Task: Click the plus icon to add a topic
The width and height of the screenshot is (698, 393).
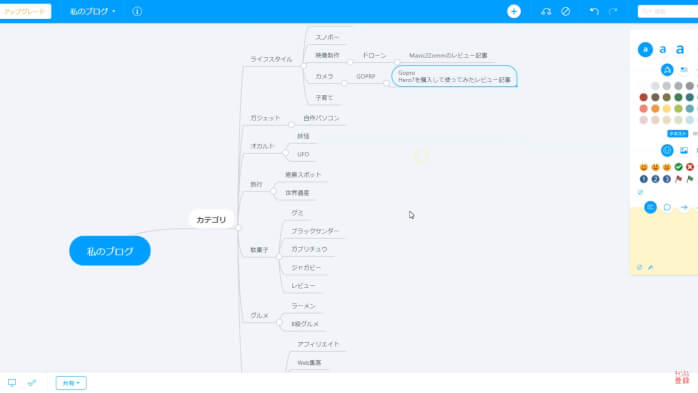Action: [x=514, y=12]
